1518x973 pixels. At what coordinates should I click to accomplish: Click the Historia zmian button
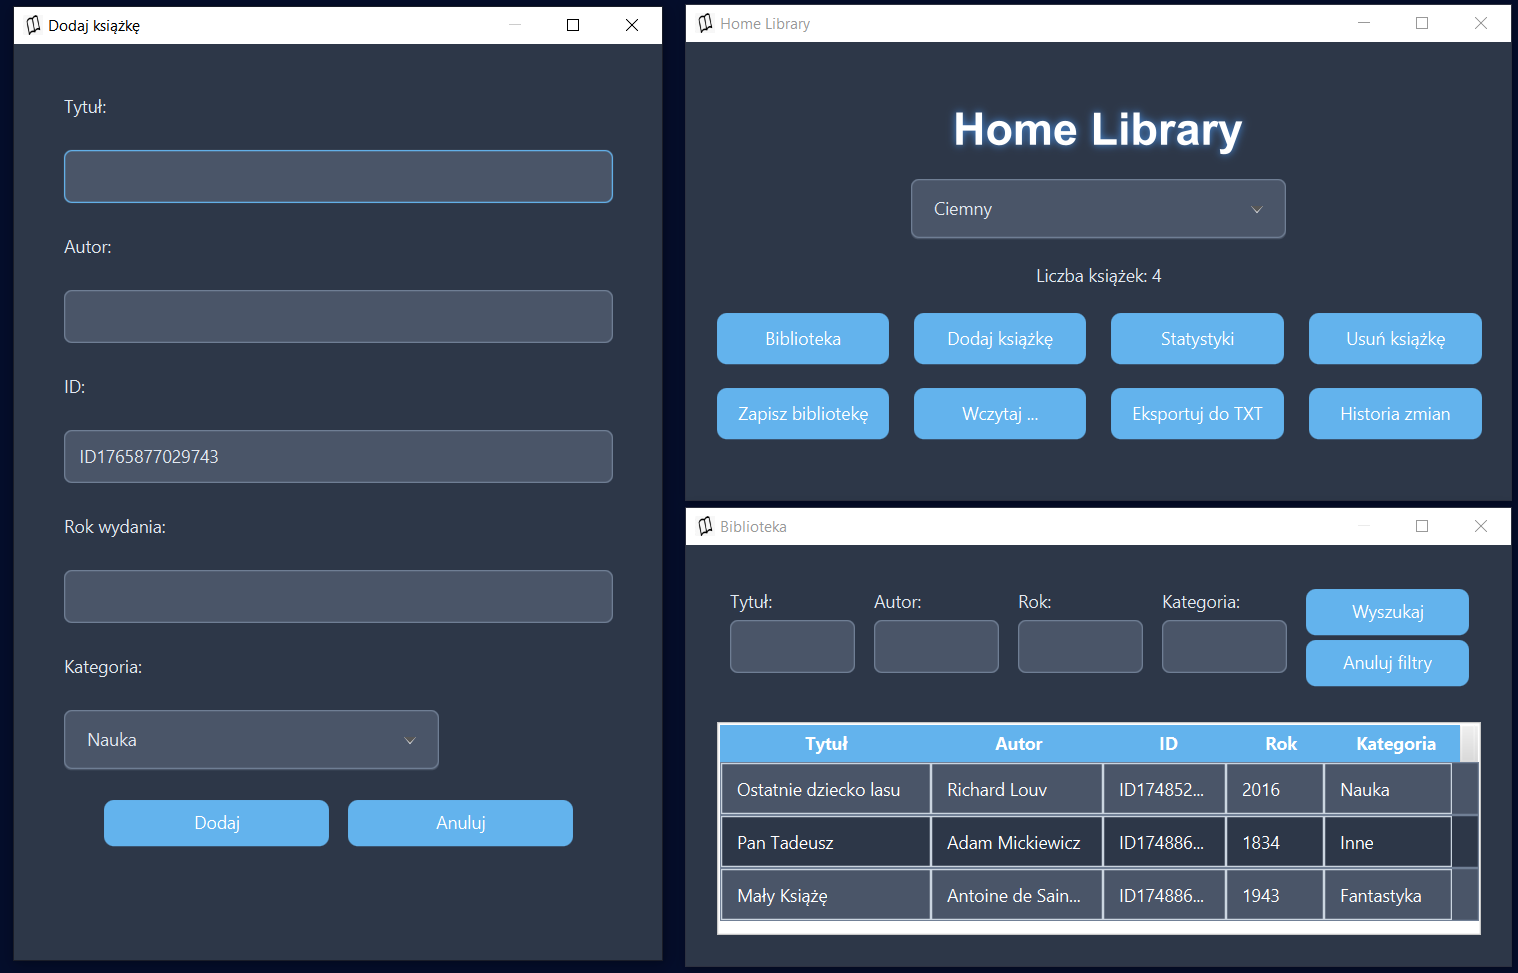point(1394,414)
